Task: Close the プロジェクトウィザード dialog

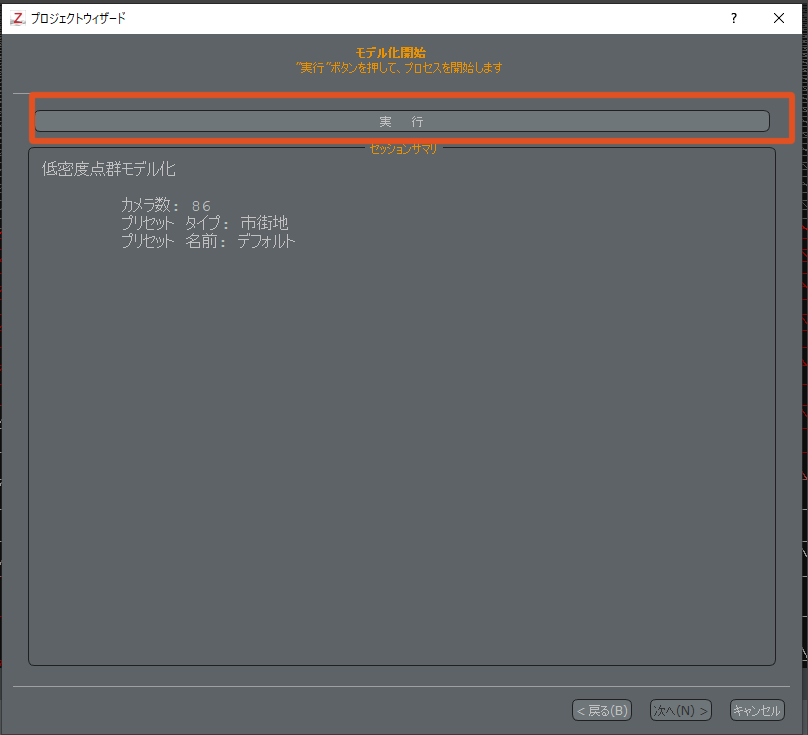Action: pyautogui.click(x=779, y=19)
